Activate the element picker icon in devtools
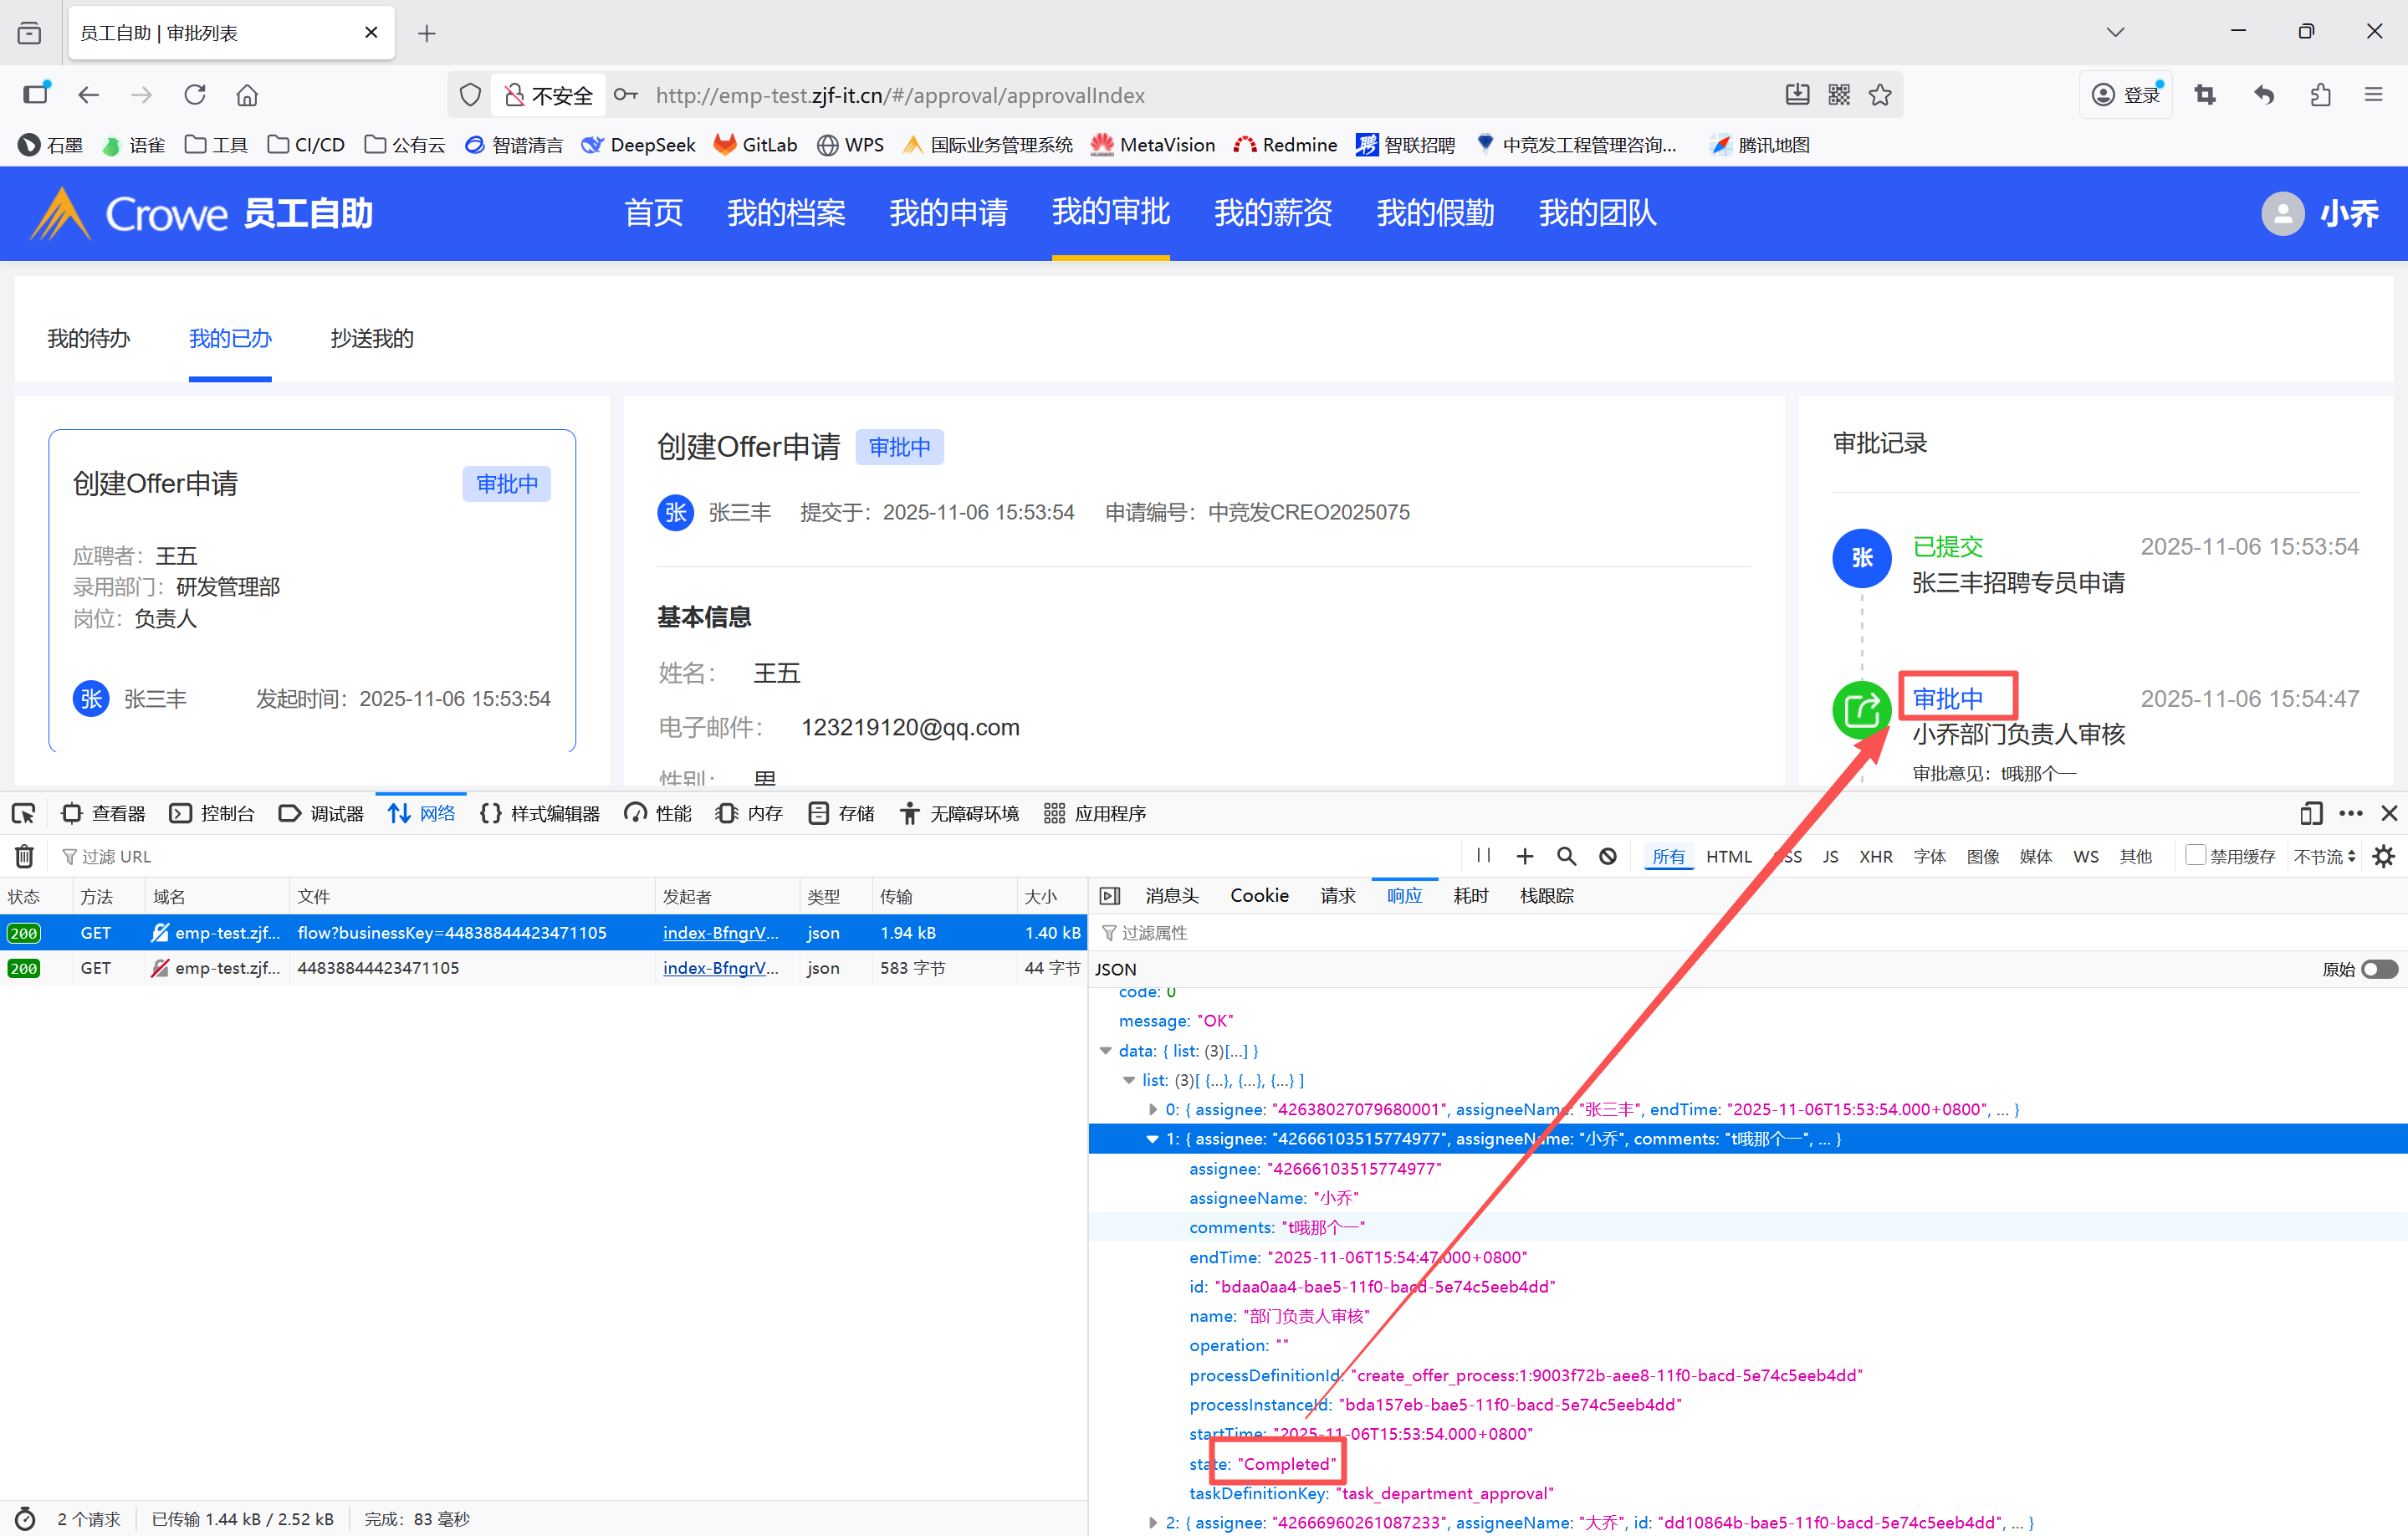This screenshot has width=2408, height=1536. pyautogui.click(x=24, y=813)
